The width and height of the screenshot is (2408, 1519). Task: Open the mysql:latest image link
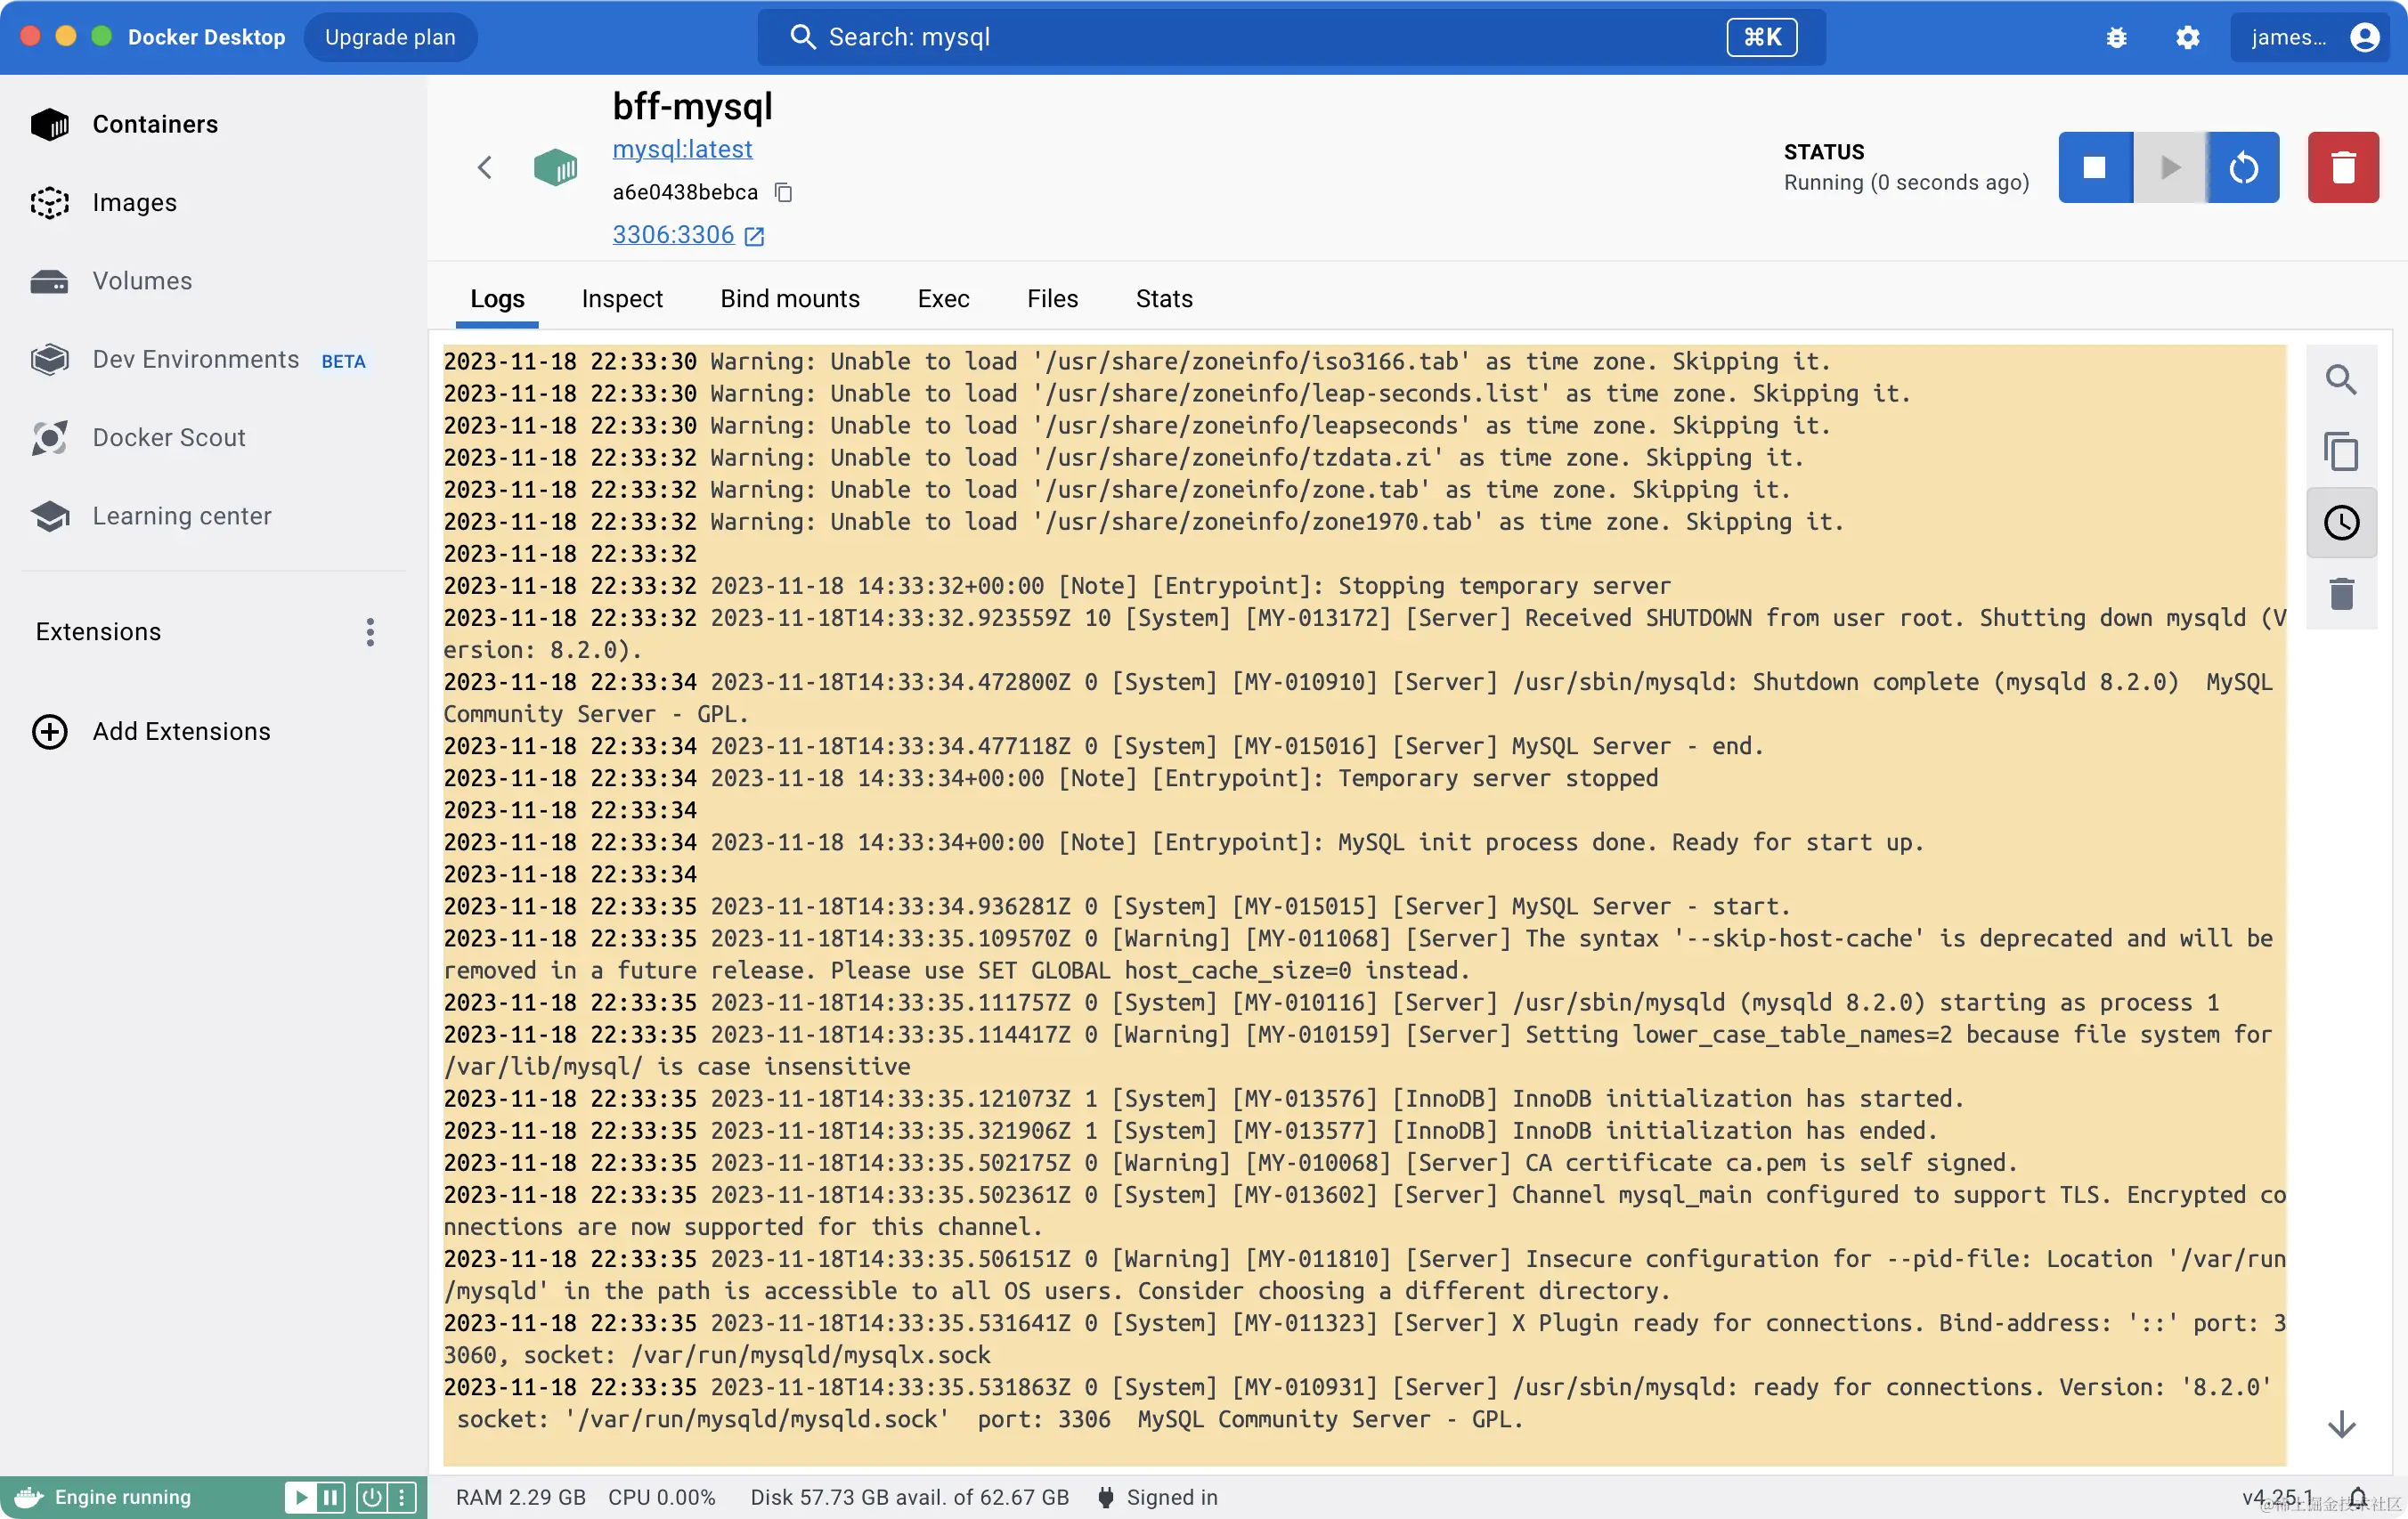(x=682, y=149)
